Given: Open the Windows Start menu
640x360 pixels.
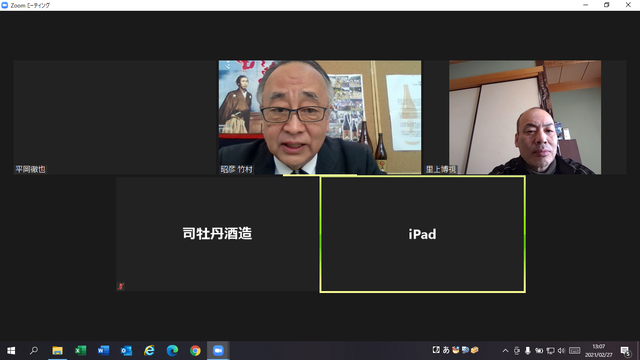Looking at the screenshot, I should pos(11,351).
